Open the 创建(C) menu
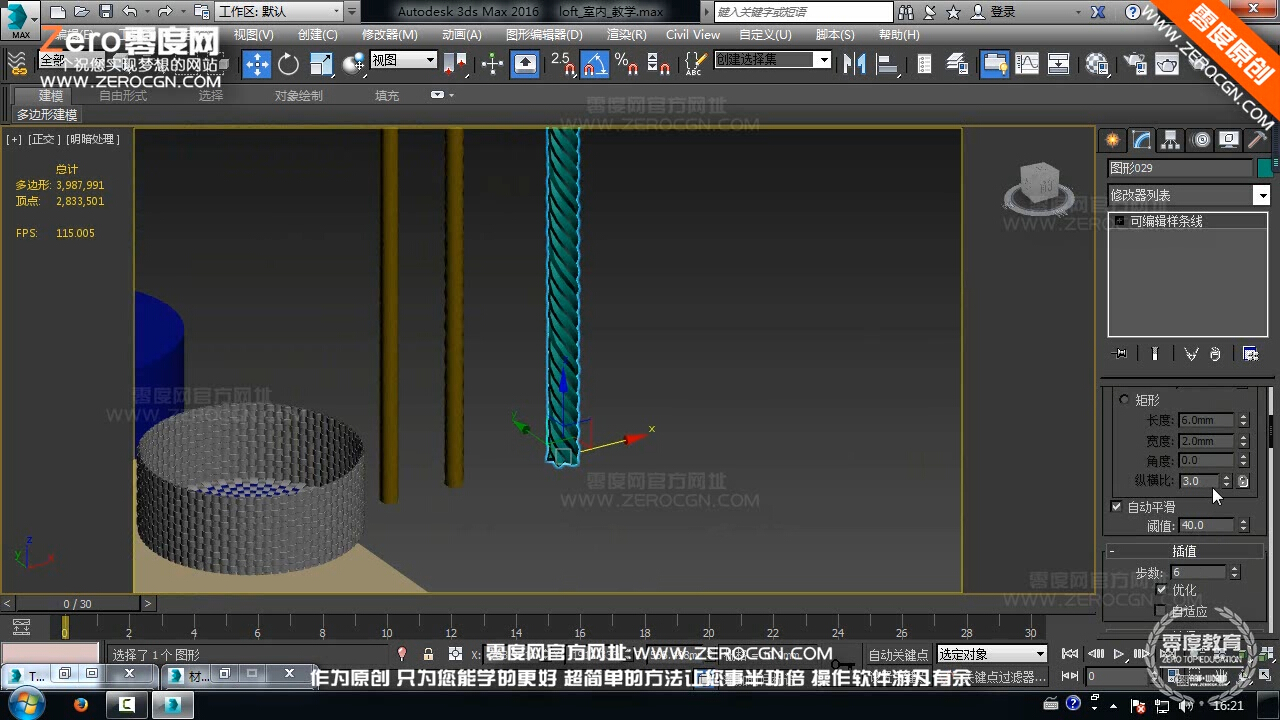 point(317,34)
